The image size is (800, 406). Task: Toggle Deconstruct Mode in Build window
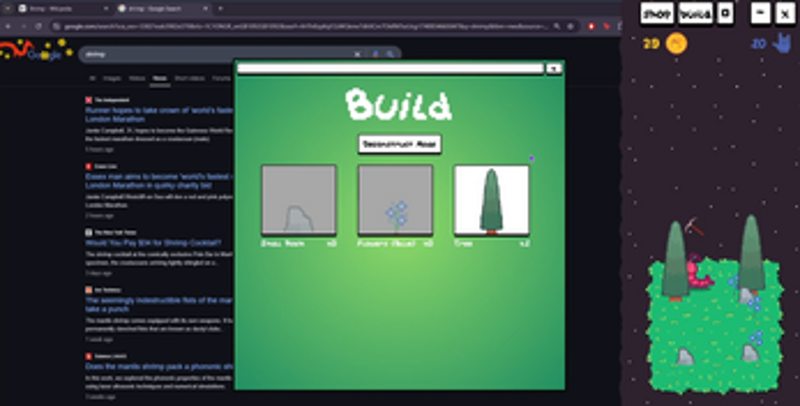400,144
